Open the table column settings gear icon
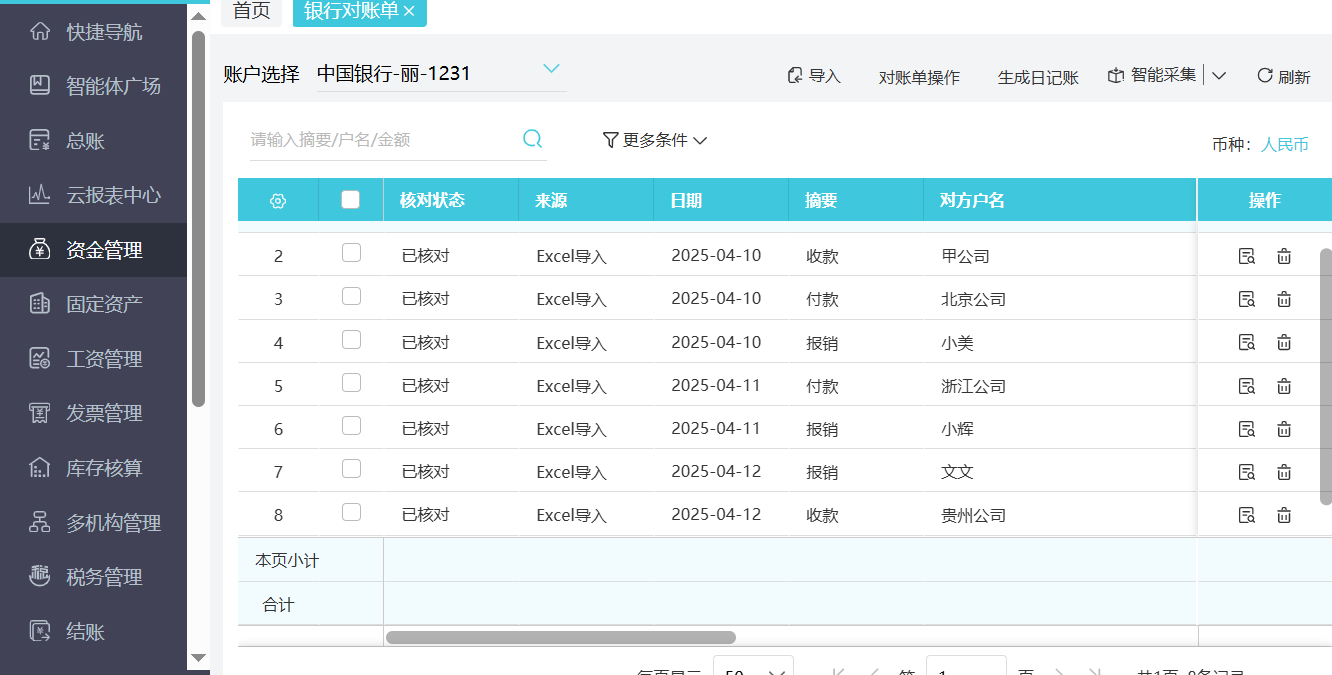 point(278,199)
